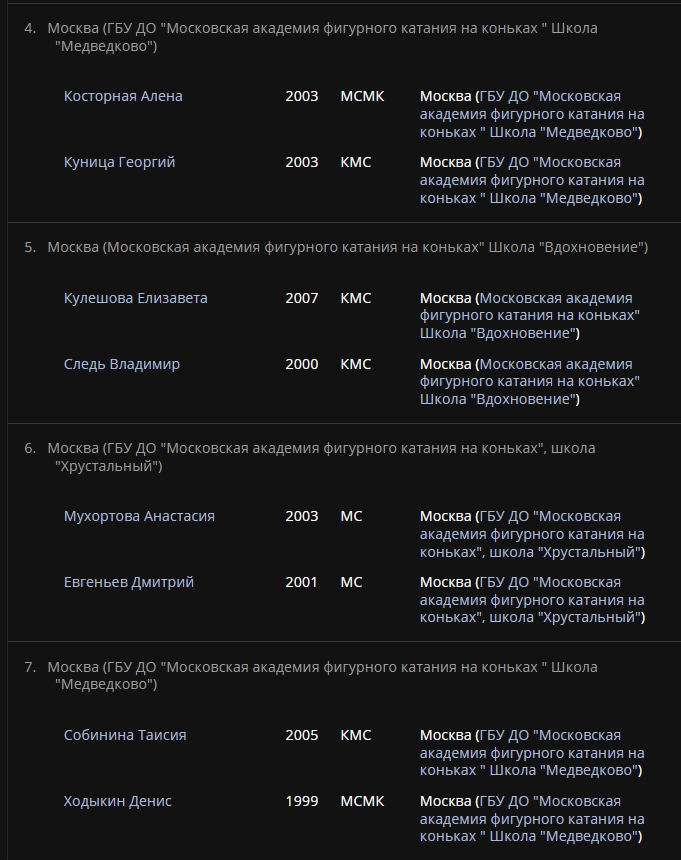Select team 7 heading for Школа Медведково
The width and height of the screenshot is (681, 860).
(x=322, y=676)
